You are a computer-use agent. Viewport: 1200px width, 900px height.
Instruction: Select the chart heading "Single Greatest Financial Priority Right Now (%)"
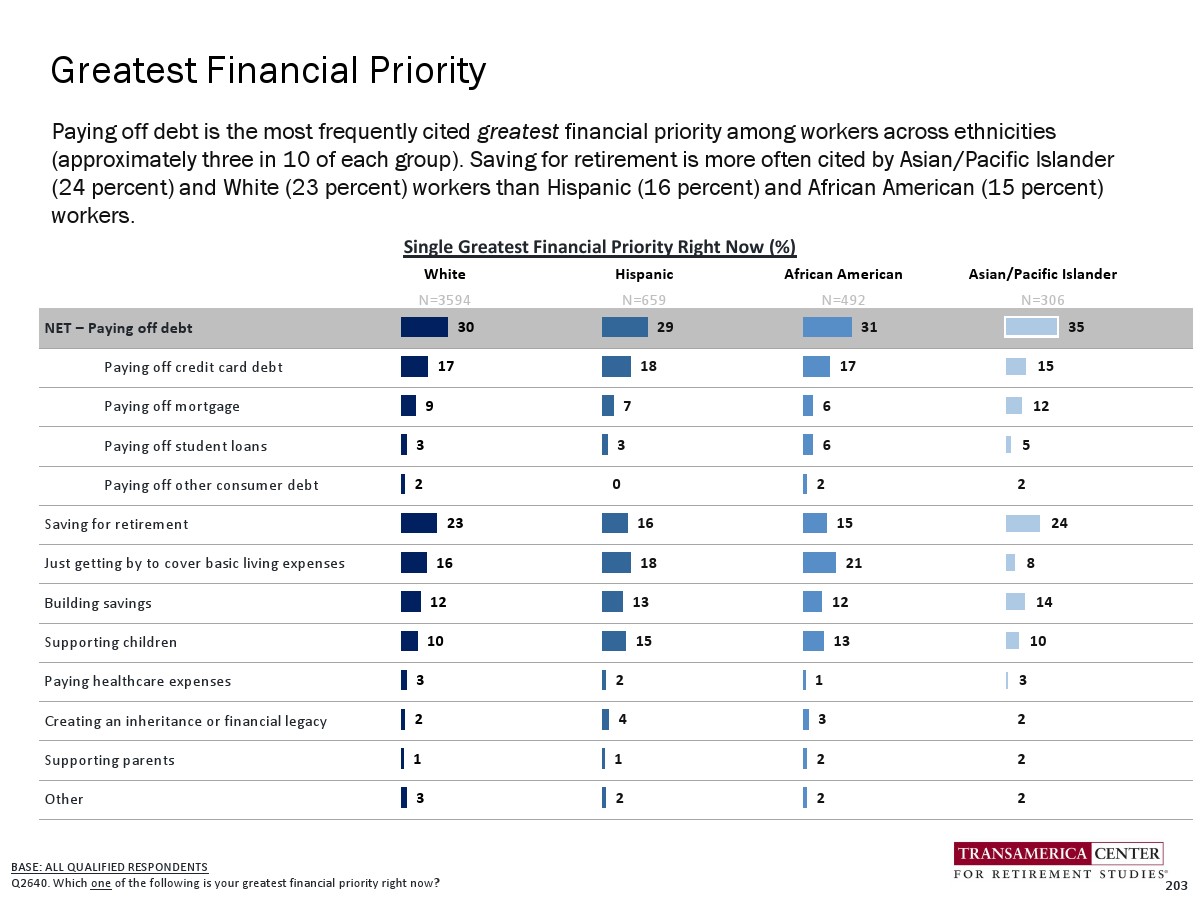click(x=599, y=246)
